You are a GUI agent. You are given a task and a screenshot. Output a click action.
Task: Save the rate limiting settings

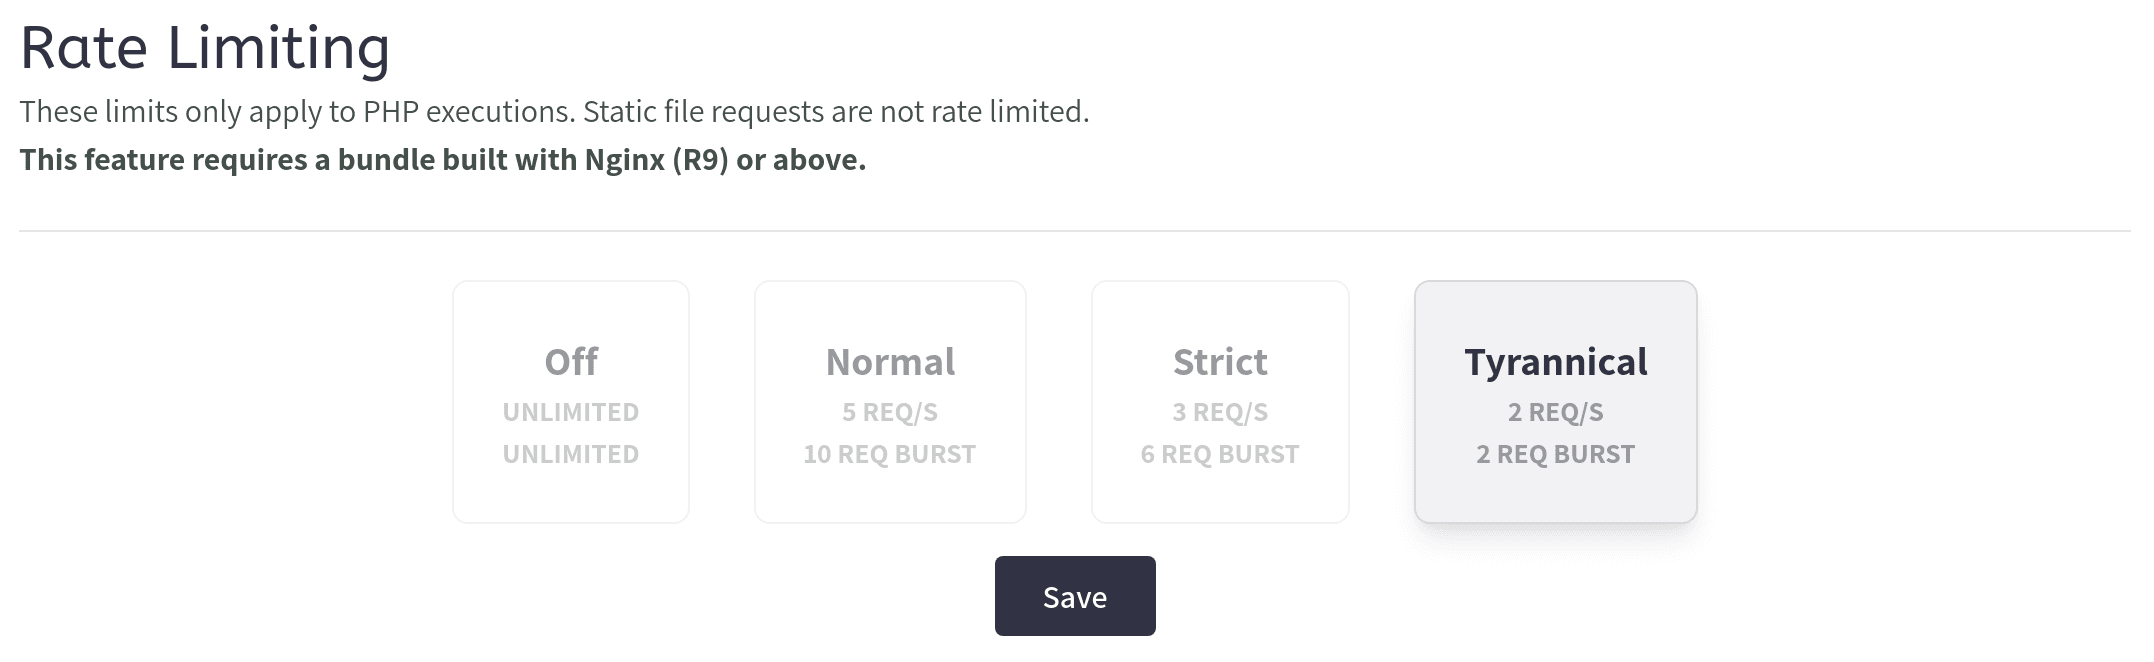[1075, 596]
